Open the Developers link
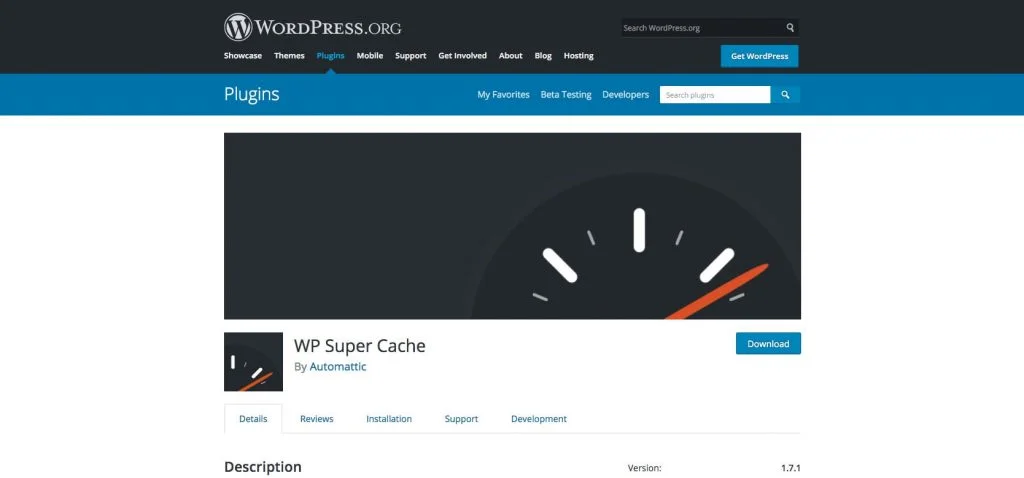Screen dimensions: 1024x478 [x=626, y=95]
